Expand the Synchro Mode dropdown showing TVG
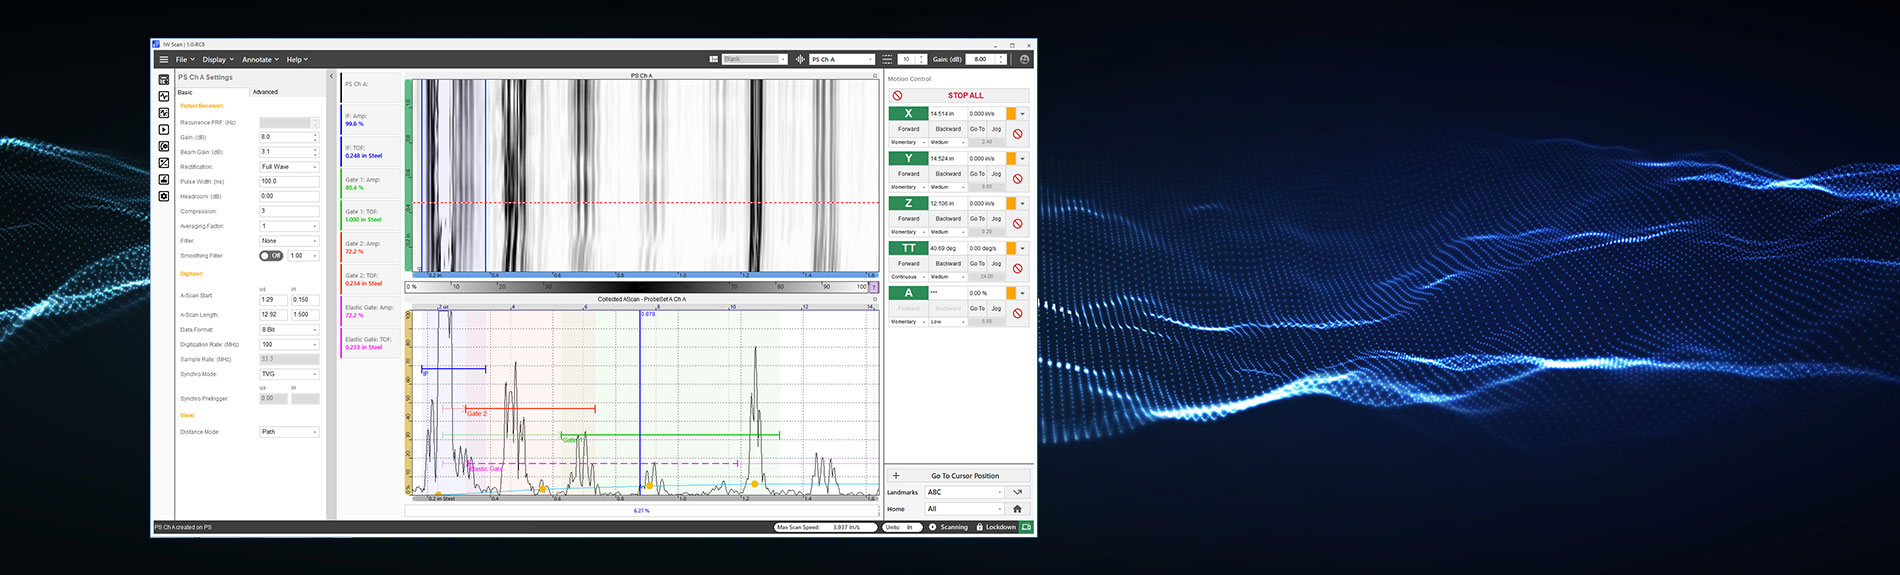This screenshot has height=575, width=1900. click(289, 374)
